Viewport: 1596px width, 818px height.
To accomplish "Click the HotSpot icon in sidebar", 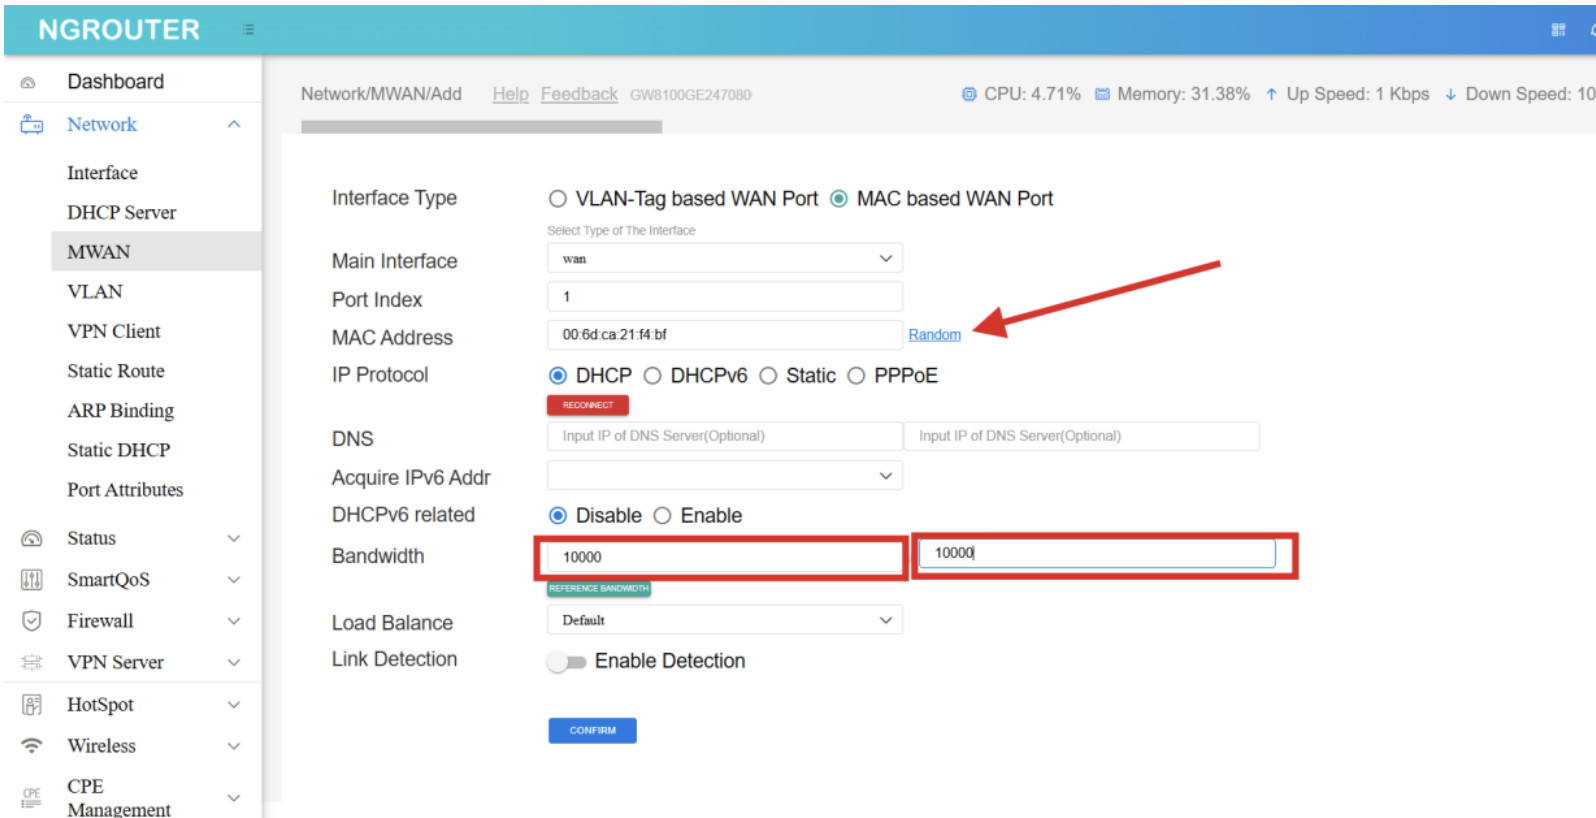I will pos(32,705).
